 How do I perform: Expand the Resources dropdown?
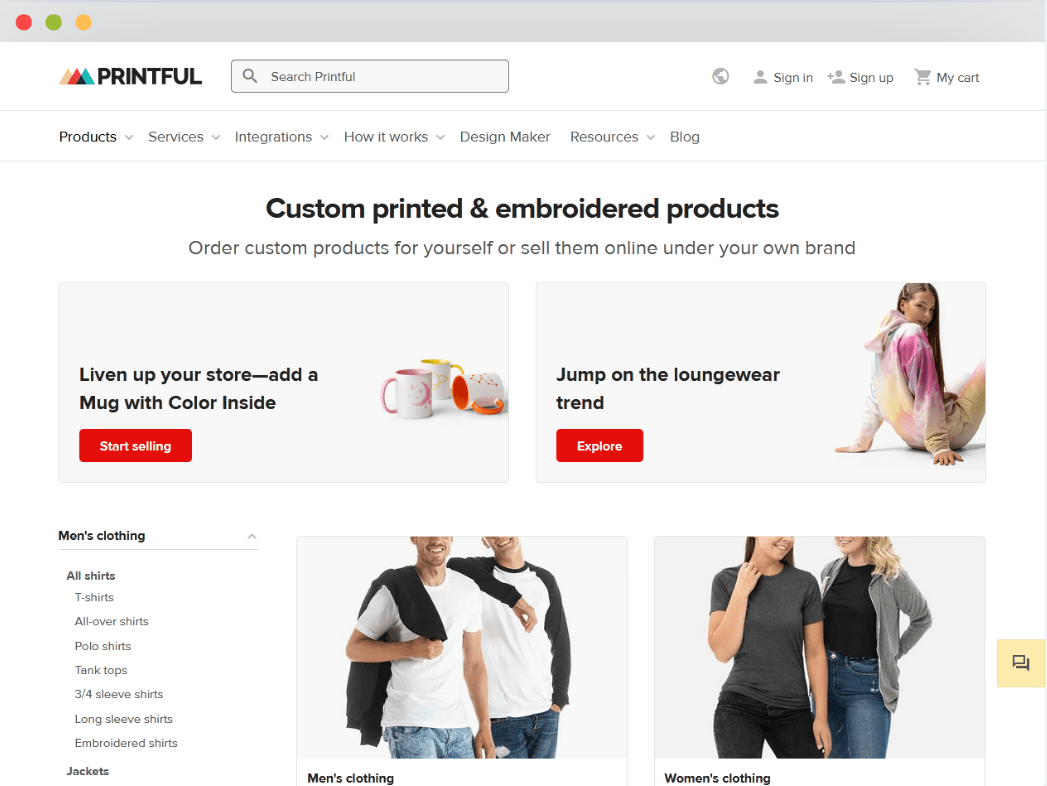tap(612, 137)
